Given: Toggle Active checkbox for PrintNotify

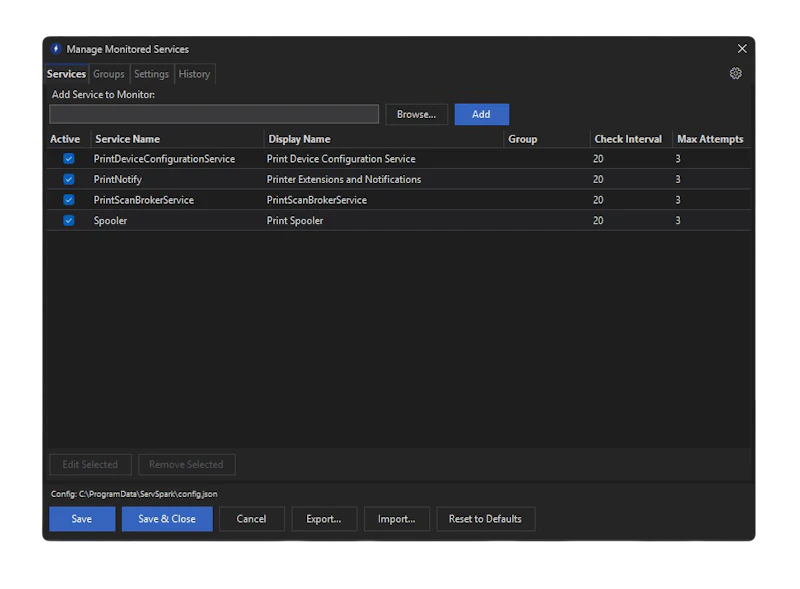Looking at the screenshot, I should tap(68, 179).
